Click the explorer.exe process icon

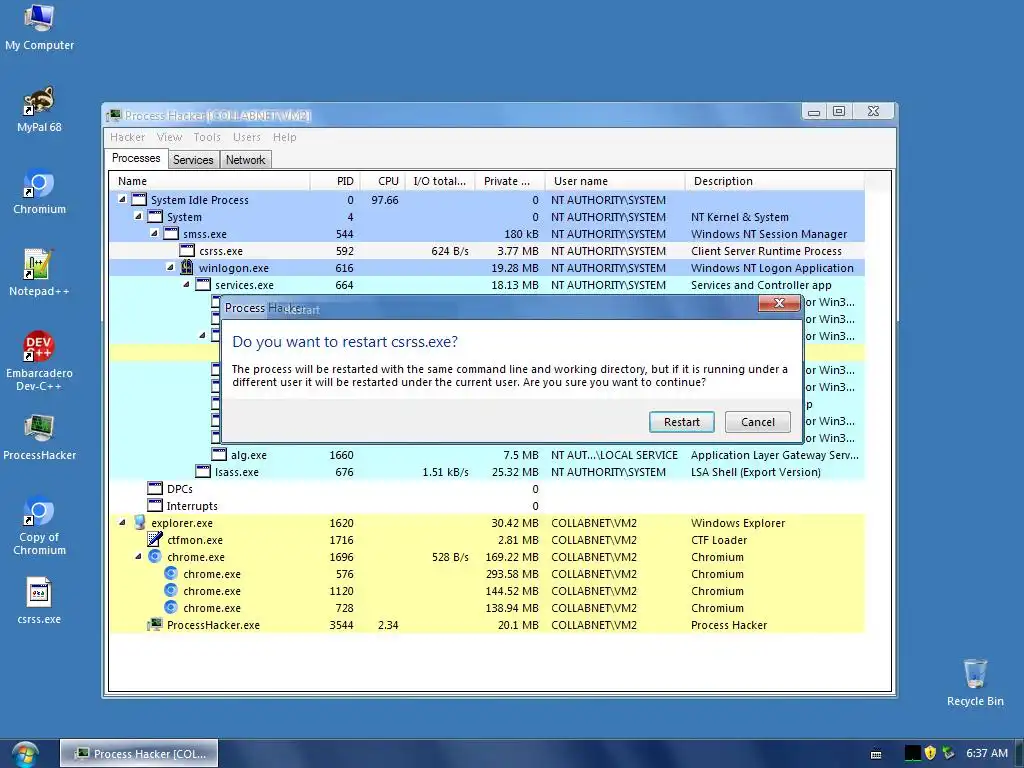click(x=139, y=522)
